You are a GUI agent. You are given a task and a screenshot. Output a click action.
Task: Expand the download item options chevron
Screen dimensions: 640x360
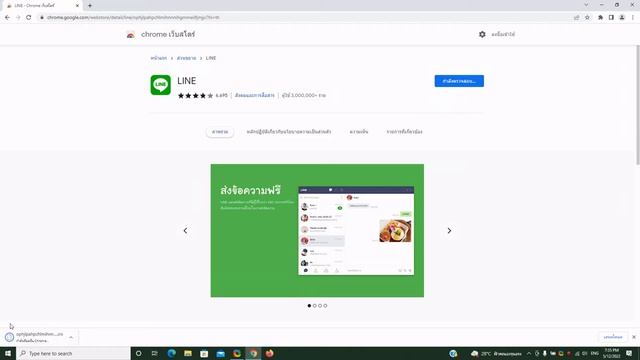click(x=71, y=338)
